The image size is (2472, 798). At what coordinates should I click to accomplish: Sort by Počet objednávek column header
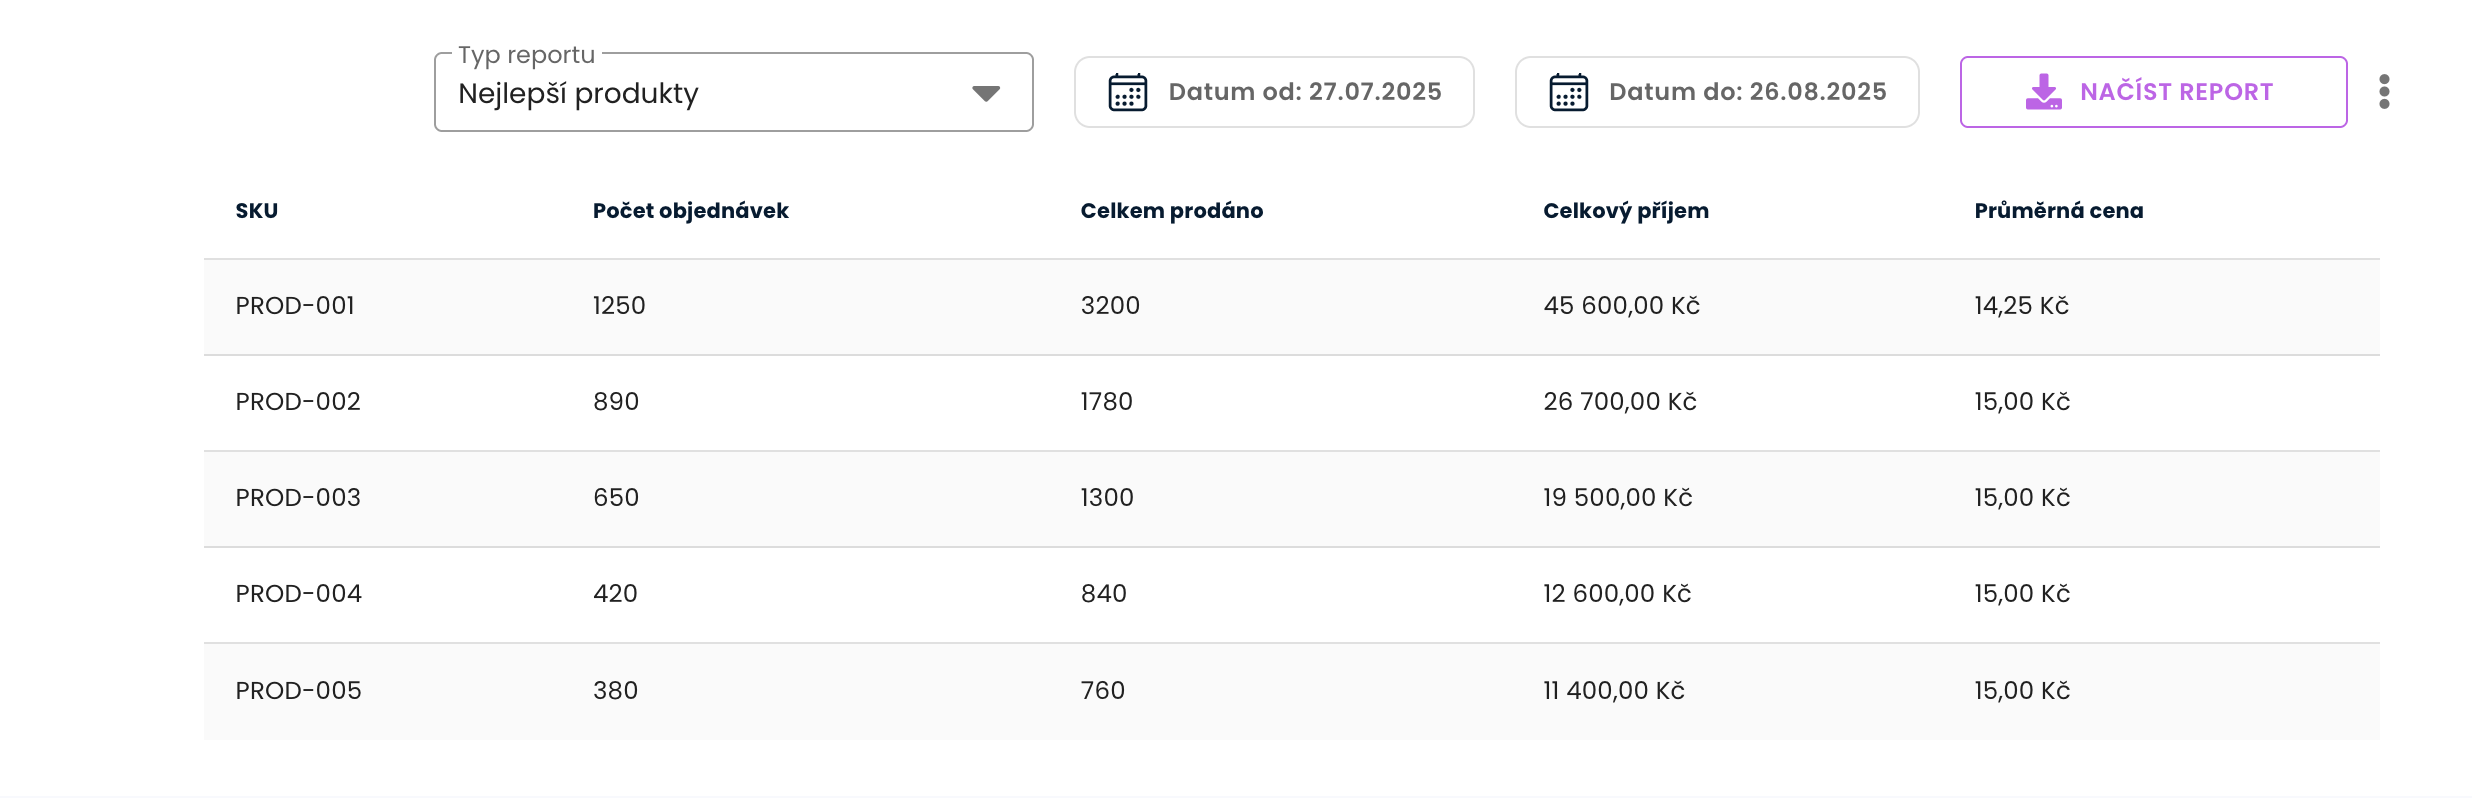coord(690,211)
